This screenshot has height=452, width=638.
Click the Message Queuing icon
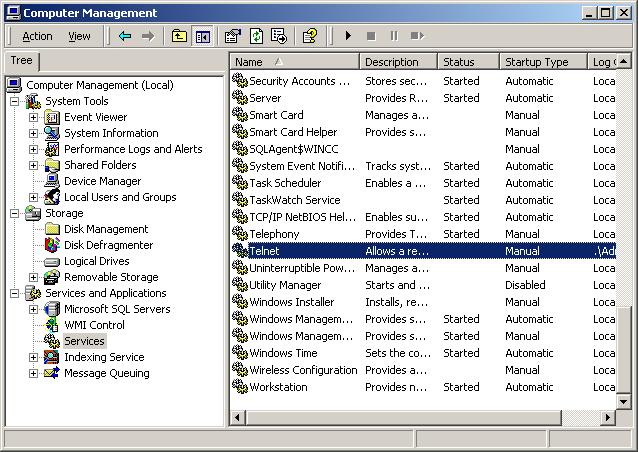pos(52,373)
